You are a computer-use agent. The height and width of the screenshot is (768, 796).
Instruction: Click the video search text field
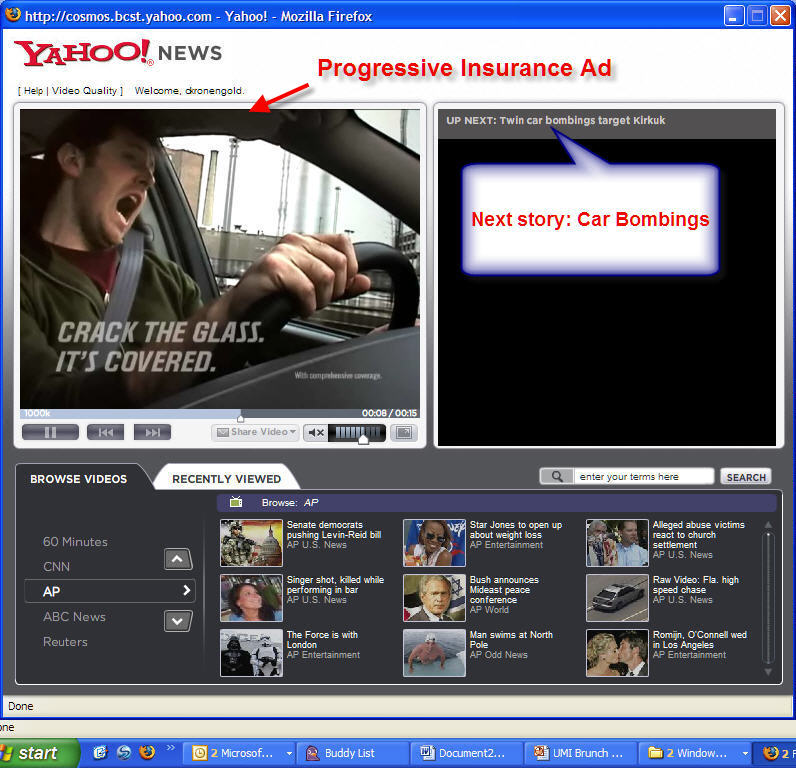[x=643, y=477]
